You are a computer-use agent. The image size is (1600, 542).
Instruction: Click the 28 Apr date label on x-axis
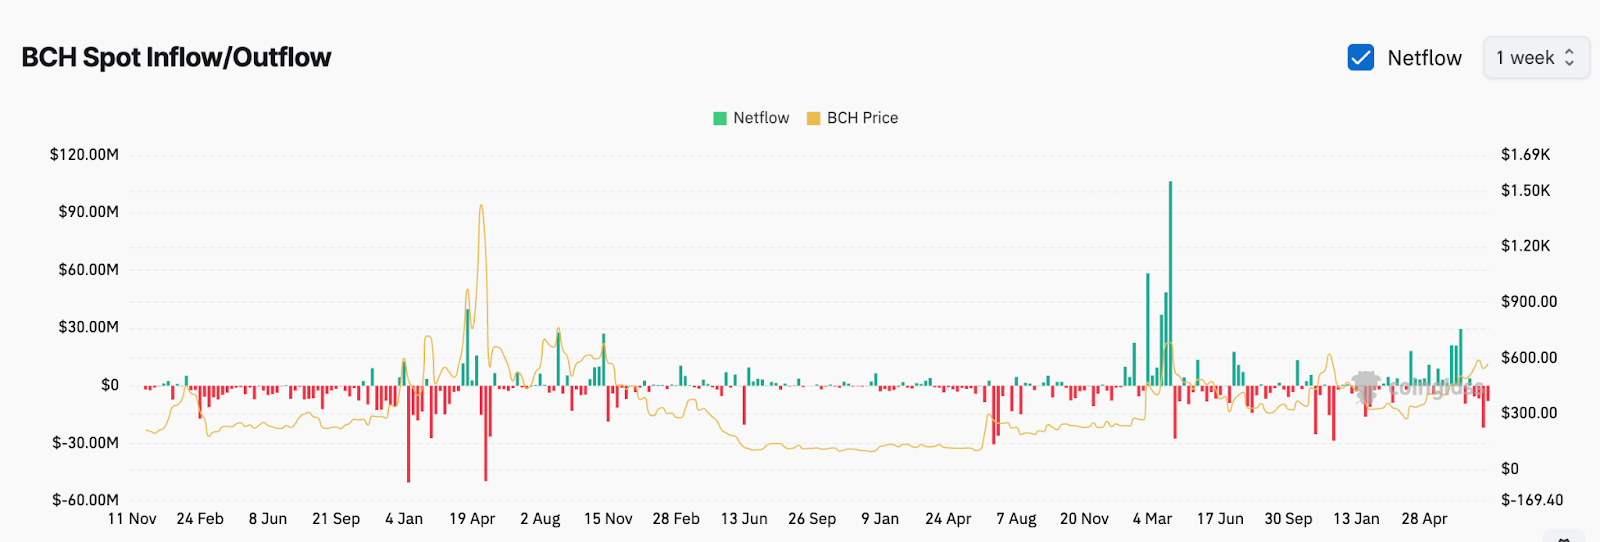point(1424,519)
